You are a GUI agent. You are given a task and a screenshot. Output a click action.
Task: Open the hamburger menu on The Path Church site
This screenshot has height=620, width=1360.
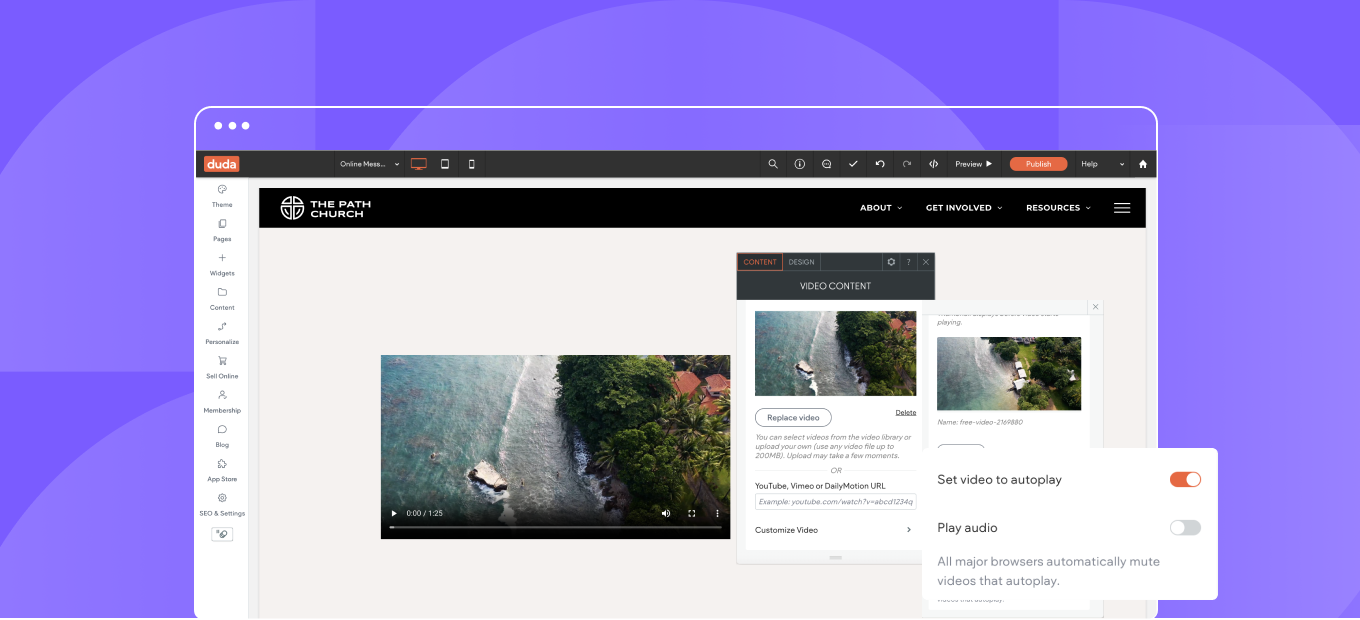[x=1122, y=208]
